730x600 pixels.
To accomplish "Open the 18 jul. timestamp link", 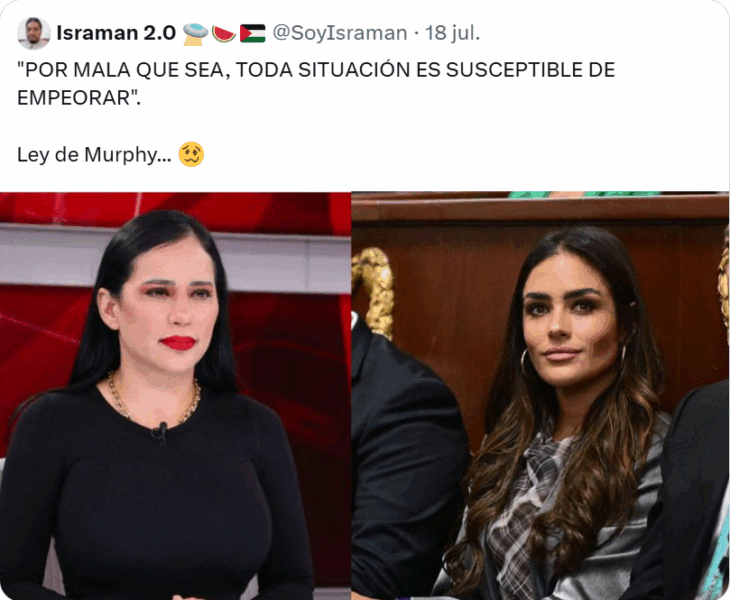I will pos(453,33).
